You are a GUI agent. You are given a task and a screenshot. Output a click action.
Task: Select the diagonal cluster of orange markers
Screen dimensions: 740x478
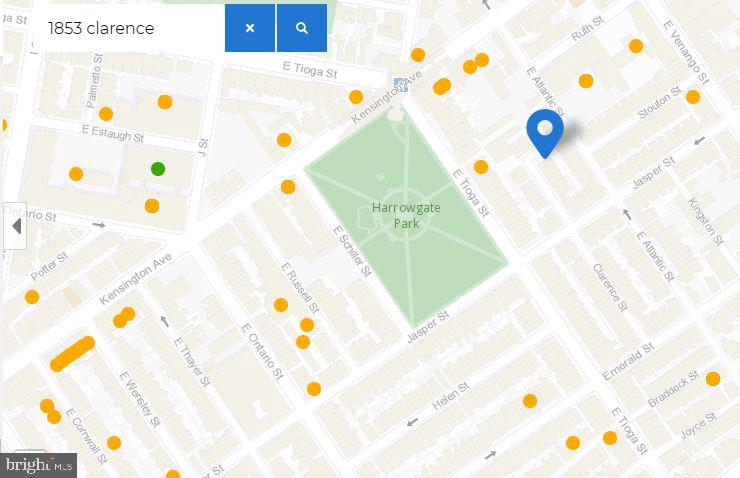[x=72, y=354]
